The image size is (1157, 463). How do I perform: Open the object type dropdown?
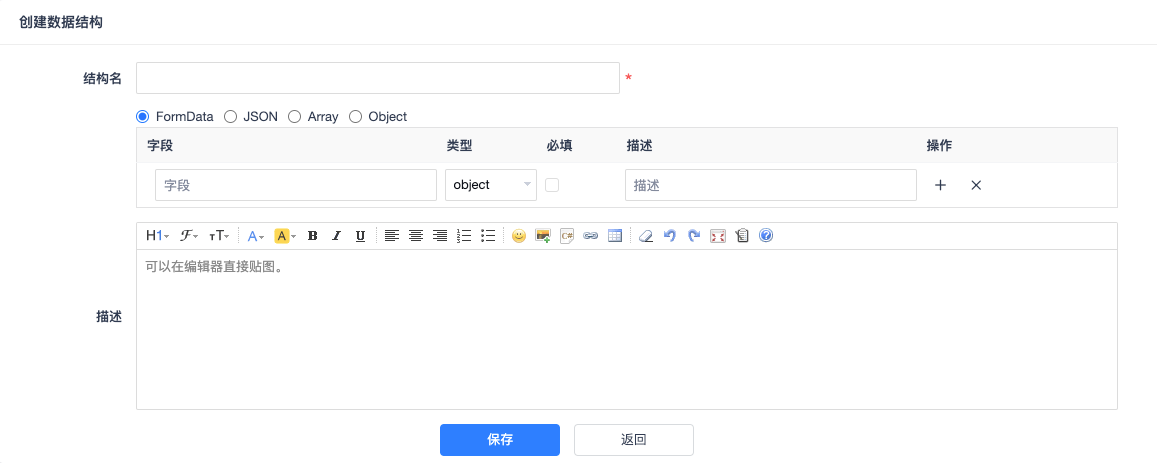click(x=490, y=185)
